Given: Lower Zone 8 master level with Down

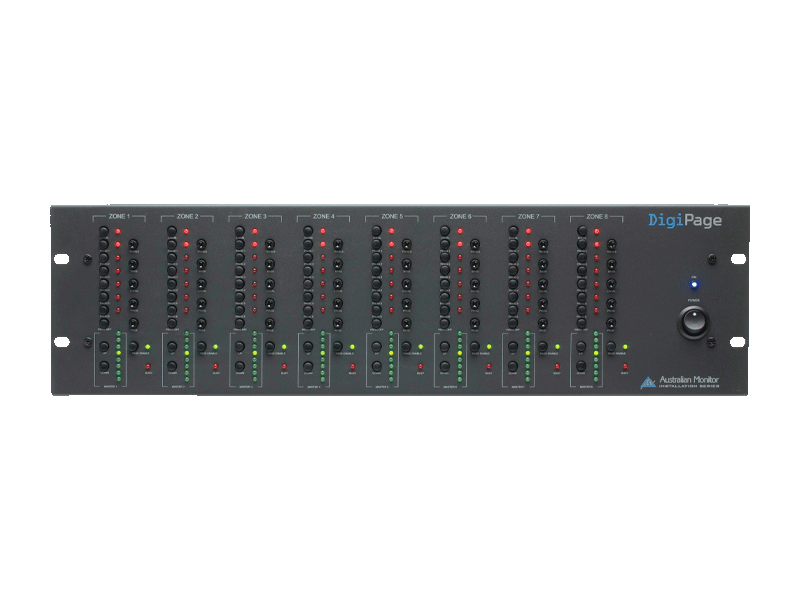Looking at the screenshot, I should pos(581,368).
